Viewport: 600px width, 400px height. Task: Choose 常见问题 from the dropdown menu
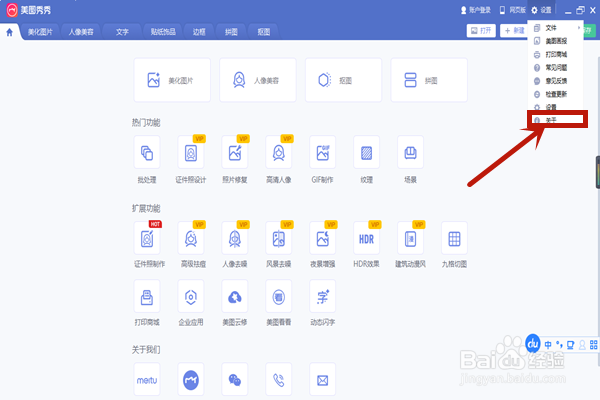click(x=556, y=67)
